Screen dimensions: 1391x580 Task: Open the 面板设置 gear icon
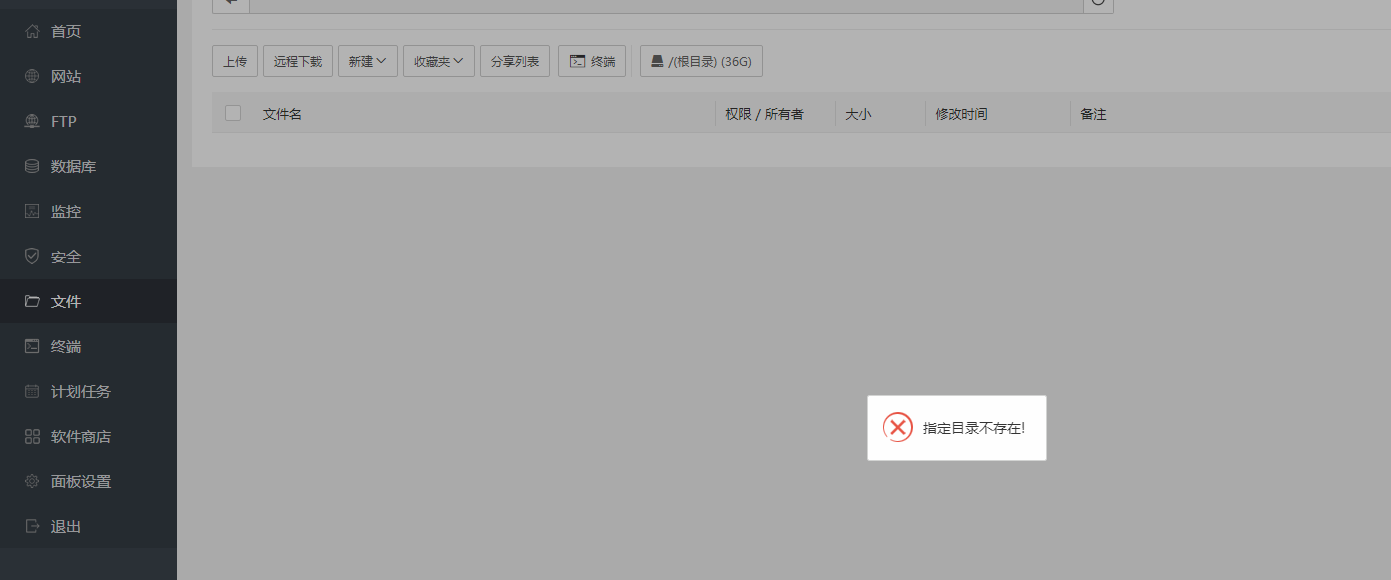pos(32,481)
